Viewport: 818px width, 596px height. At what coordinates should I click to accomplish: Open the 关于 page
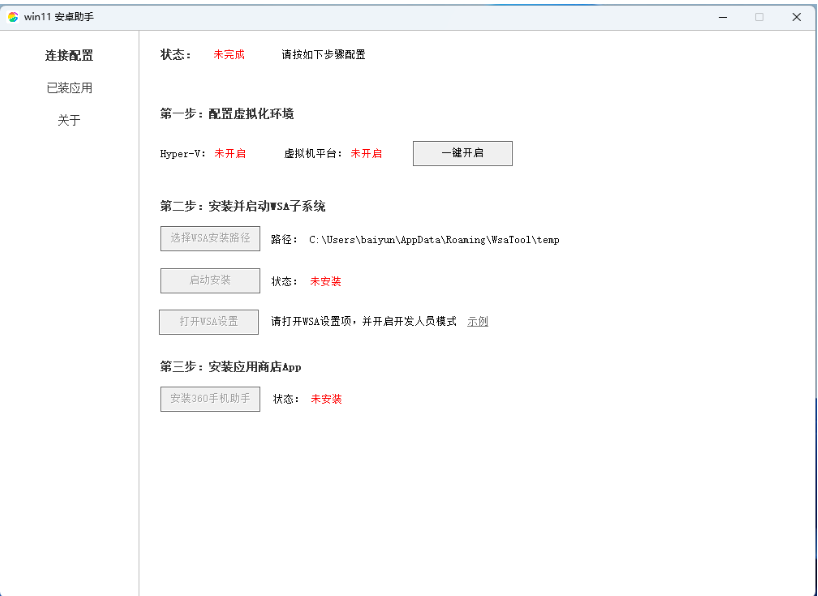(x=69, y=121)
